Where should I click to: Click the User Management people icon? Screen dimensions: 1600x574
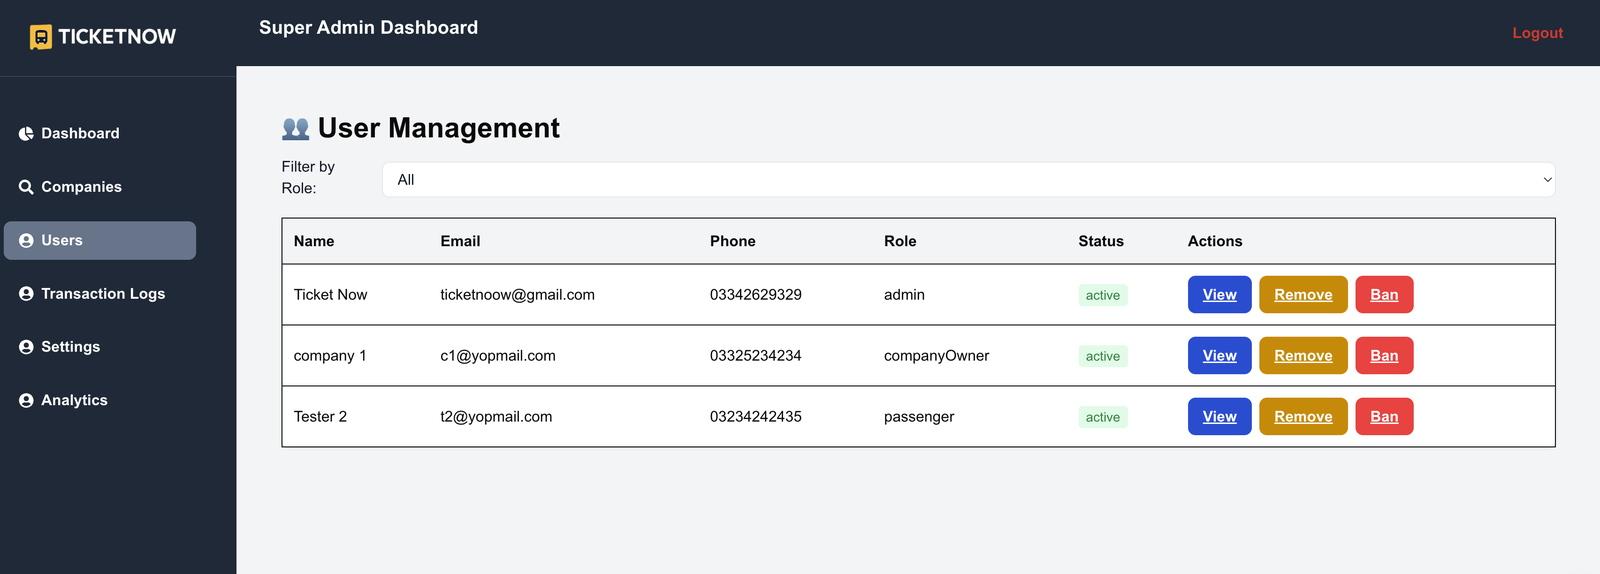tap(295, 128)
